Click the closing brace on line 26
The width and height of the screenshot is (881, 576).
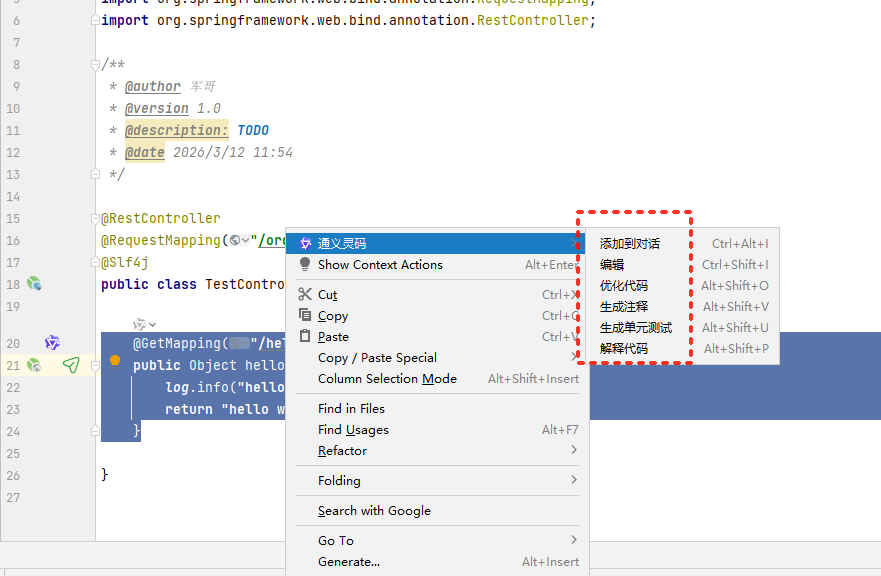pyautogui.click(x=105, y=475)
